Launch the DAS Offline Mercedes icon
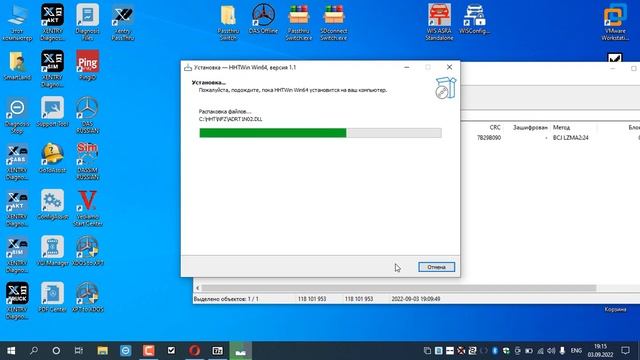The image size is (640, 360). (263, 19)
